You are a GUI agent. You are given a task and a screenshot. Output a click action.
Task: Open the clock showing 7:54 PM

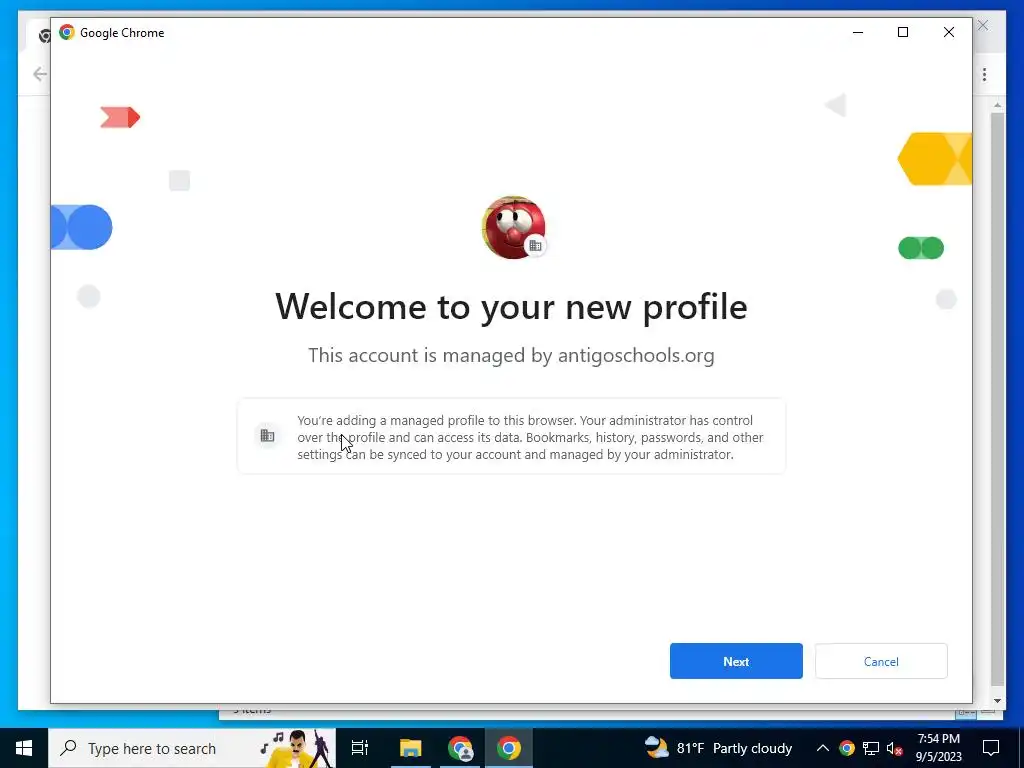coord(938,748)
